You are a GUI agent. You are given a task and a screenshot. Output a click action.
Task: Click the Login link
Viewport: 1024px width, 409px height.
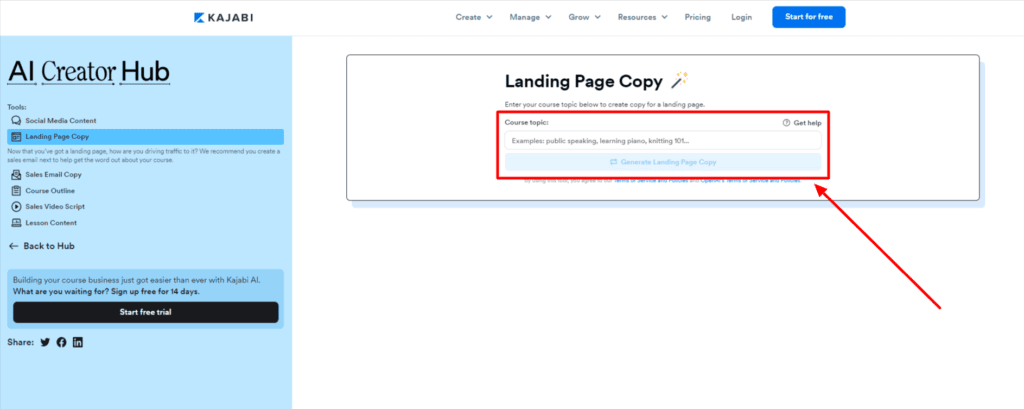741,18
